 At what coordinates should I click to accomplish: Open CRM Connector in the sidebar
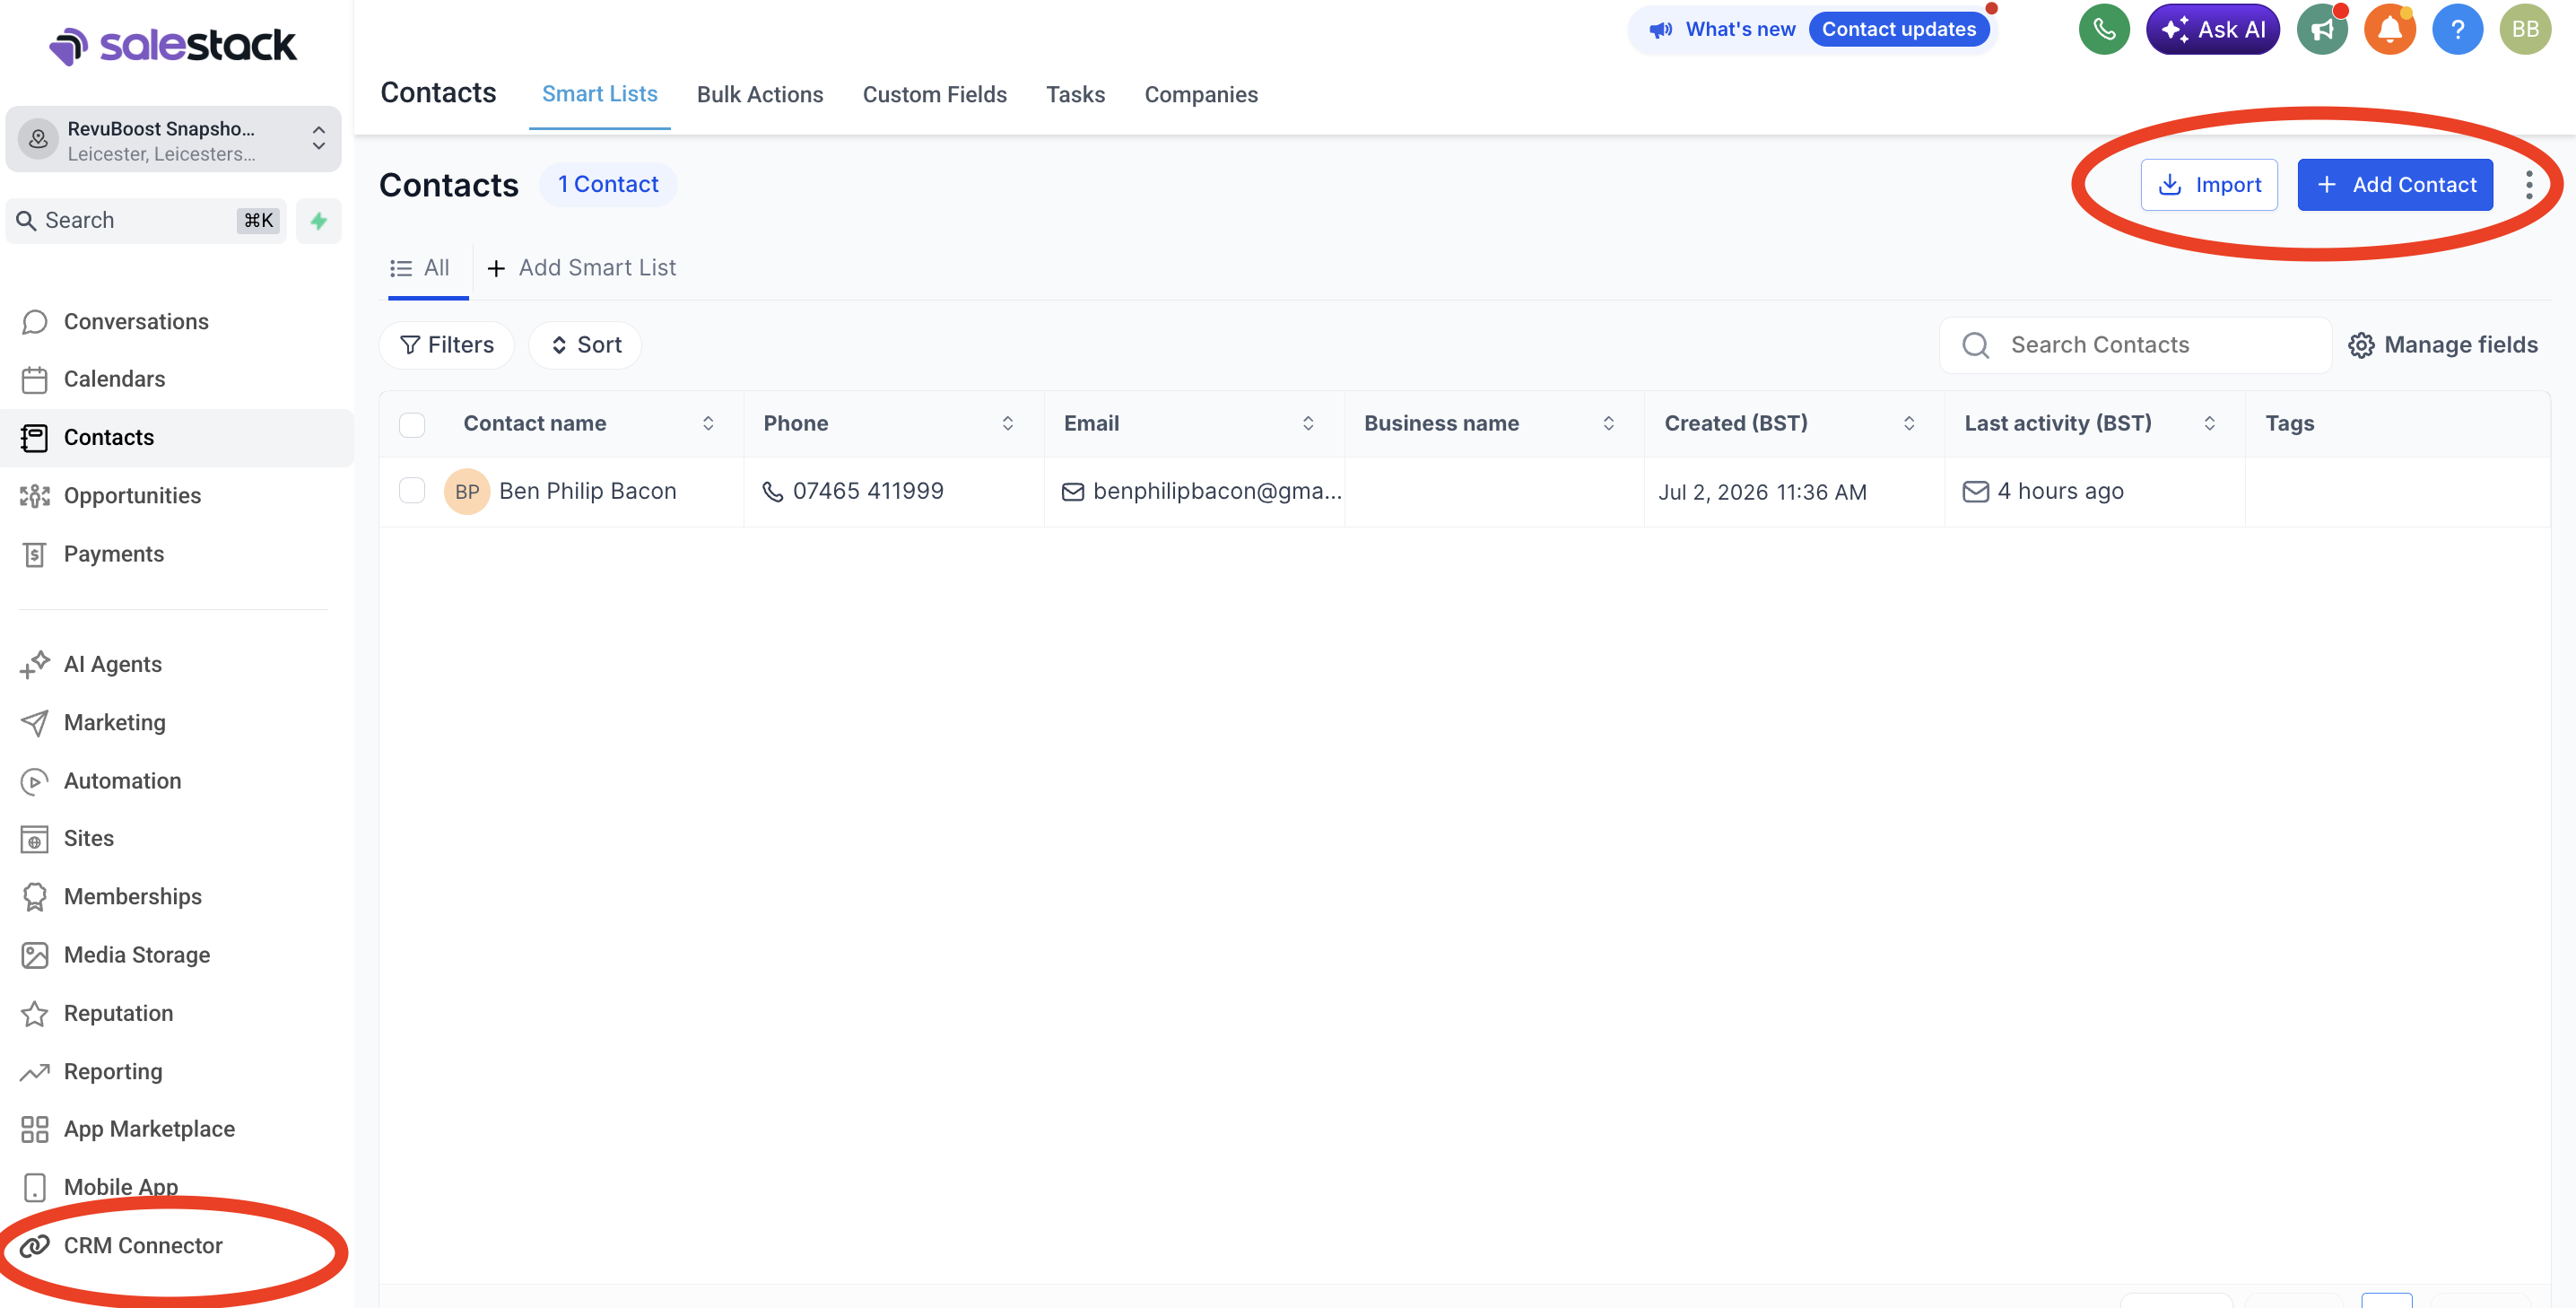coord(142,1246)
